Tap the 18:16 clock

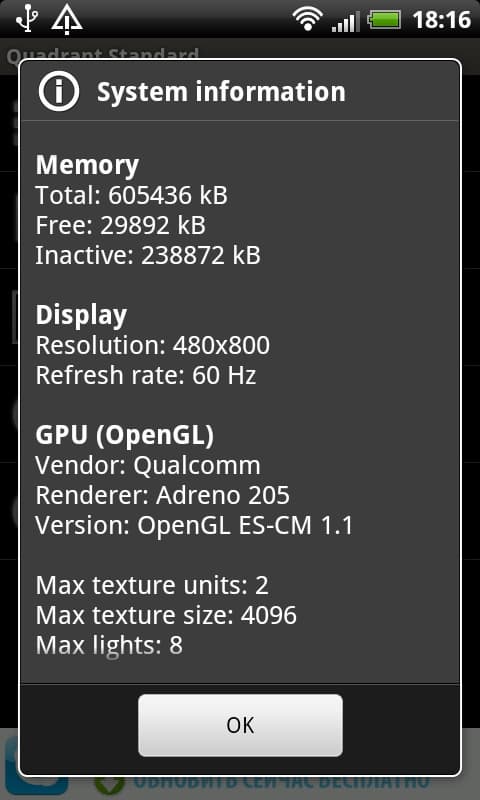(441, 20)
